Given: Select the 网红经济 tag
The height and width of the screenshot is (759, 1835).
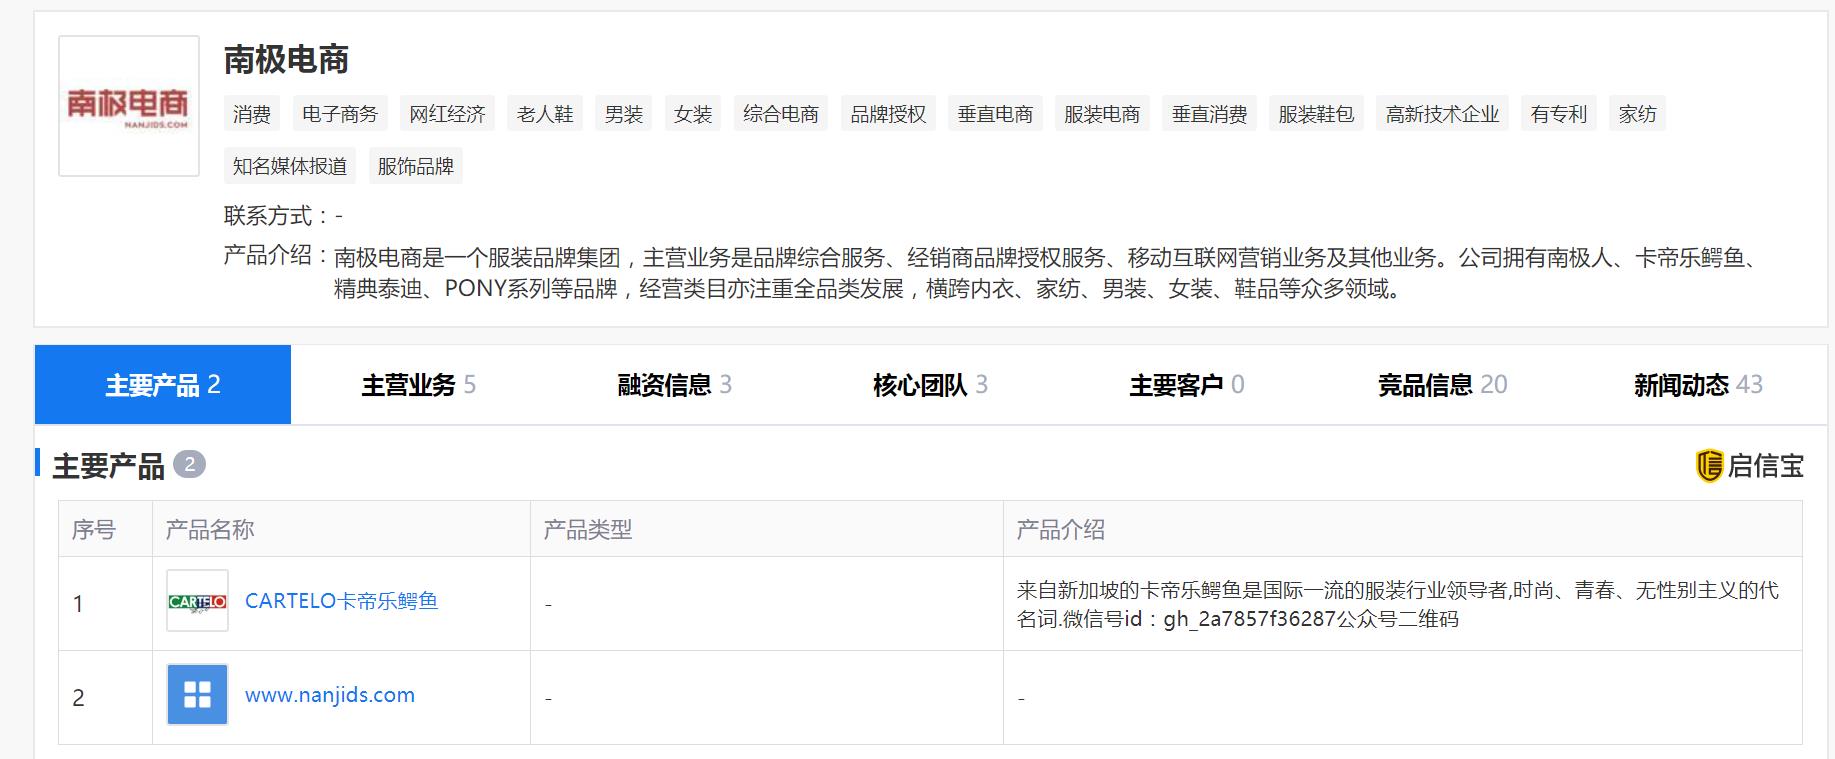Looking at the screenshot, I should [447, 114].
